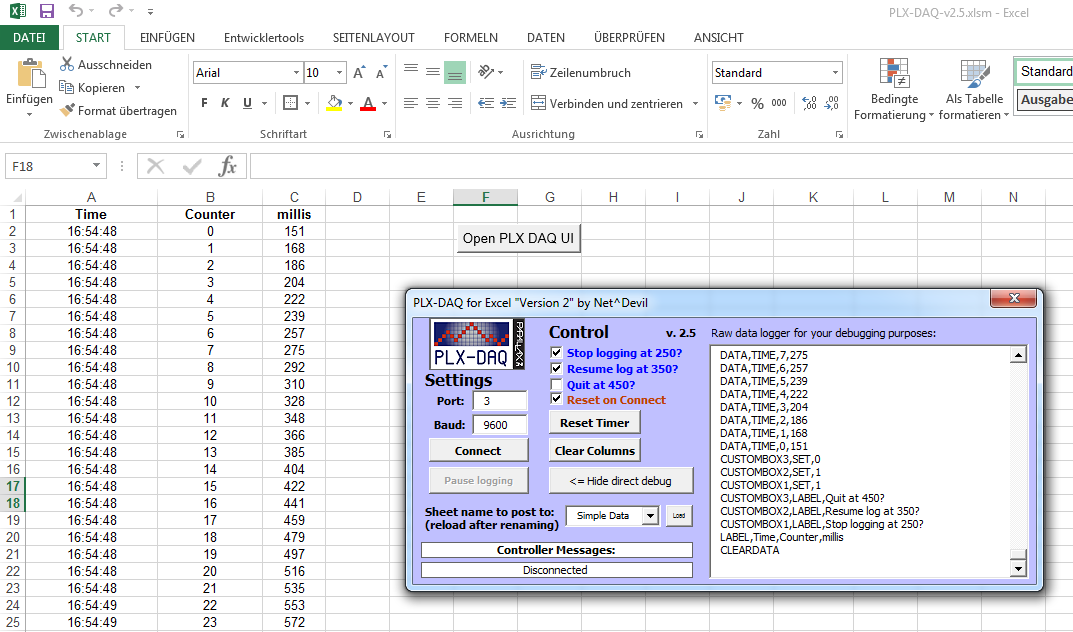Toggle the 'Stop logging at 250?' checkbox
Screen dimensions: 1073x632
click(556, 353)
